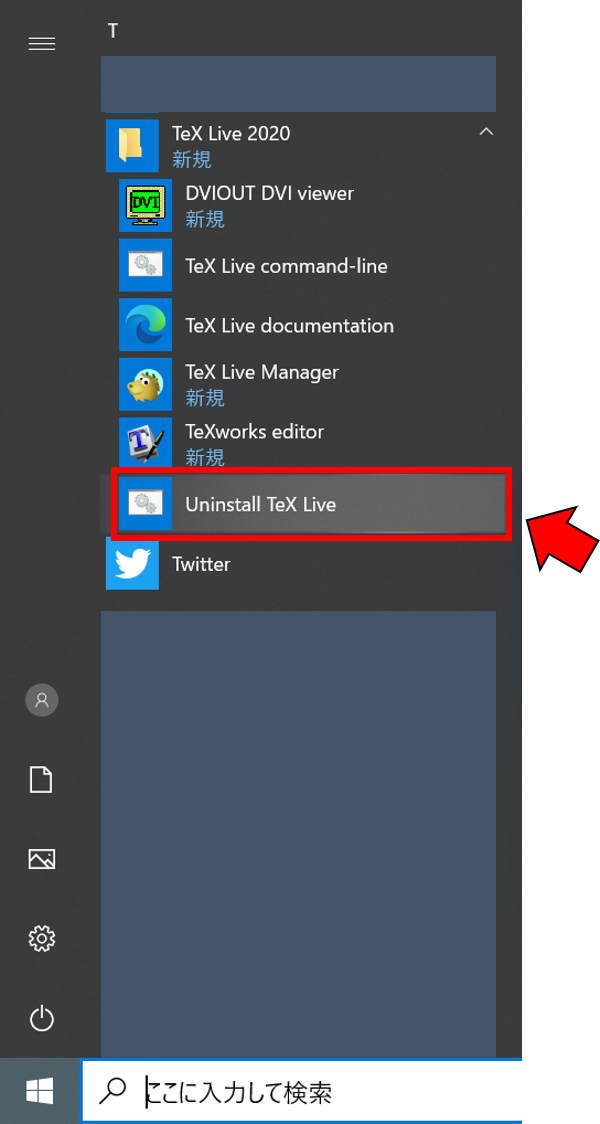Open the Documents icon in the Start sidebar
The height and width of the screenshot is (1124, 600).
42,779
